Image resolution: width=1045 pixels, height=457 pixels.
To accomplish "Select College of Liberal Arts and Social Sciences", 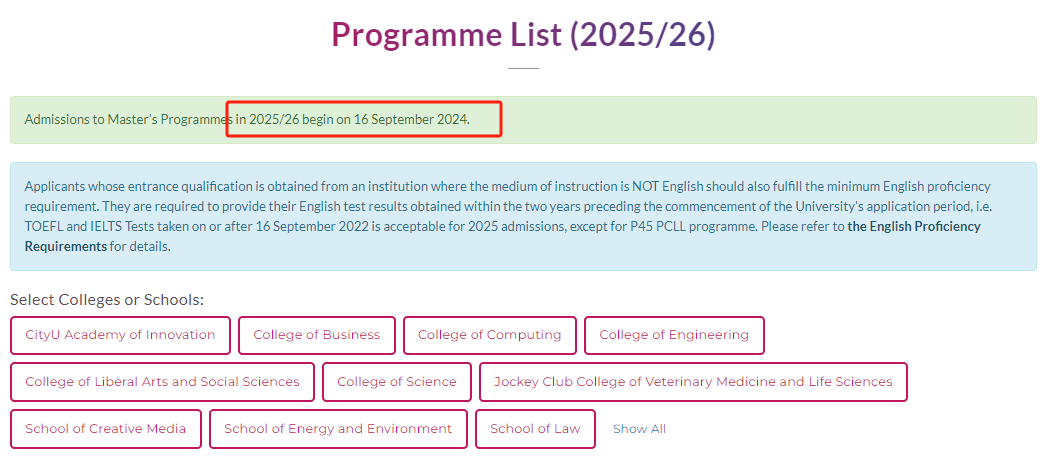I will (x=162, y=382).
